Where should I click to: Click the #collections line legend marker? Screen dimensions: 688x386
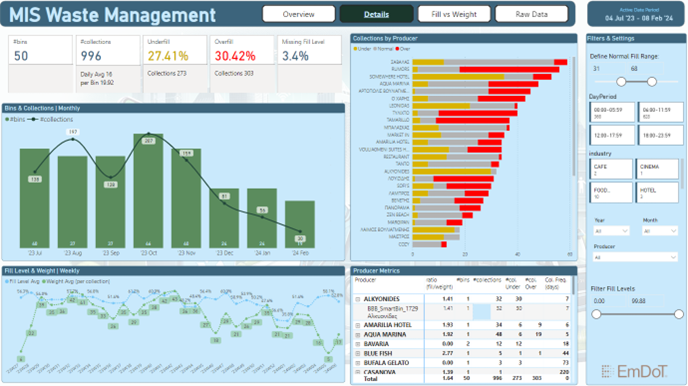tap(33, 119)
